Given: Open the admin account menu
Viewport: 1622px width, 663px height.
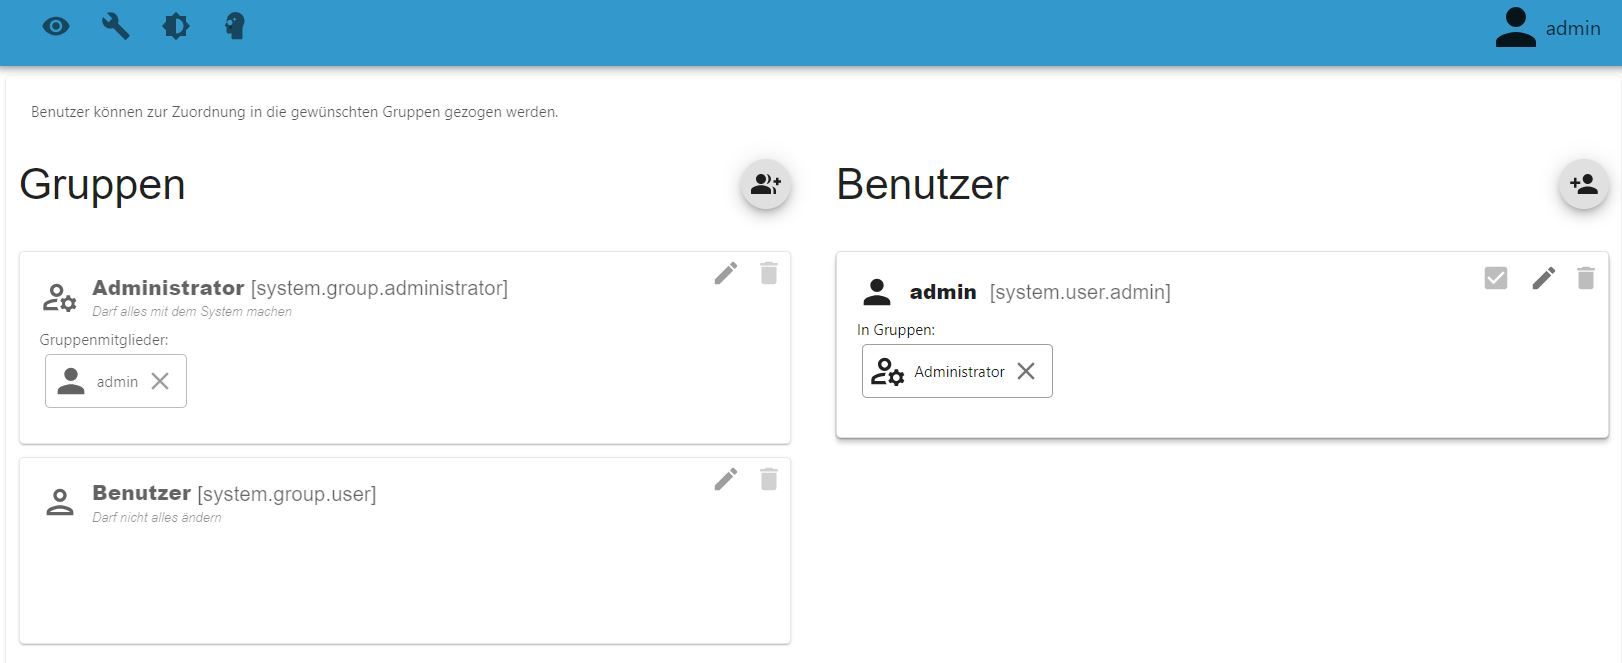Looking at the screenshot, I should tap(1547, 28).
